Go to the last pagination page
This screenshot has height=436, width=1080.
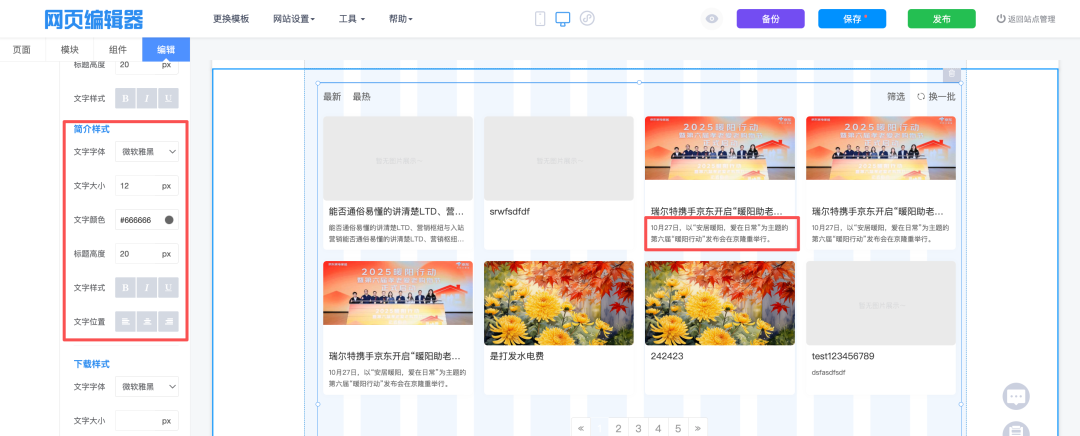pyautogui.click(x=698, y=428)
